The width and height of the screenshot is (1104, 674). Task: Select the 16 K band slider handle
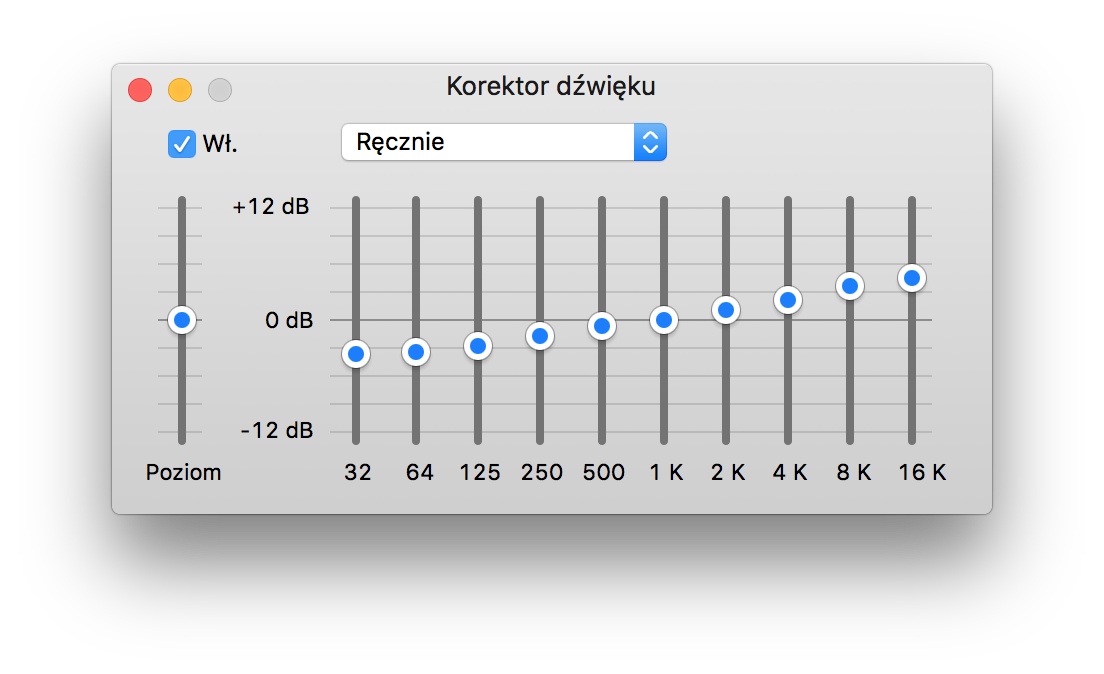[x=912, y=278]
